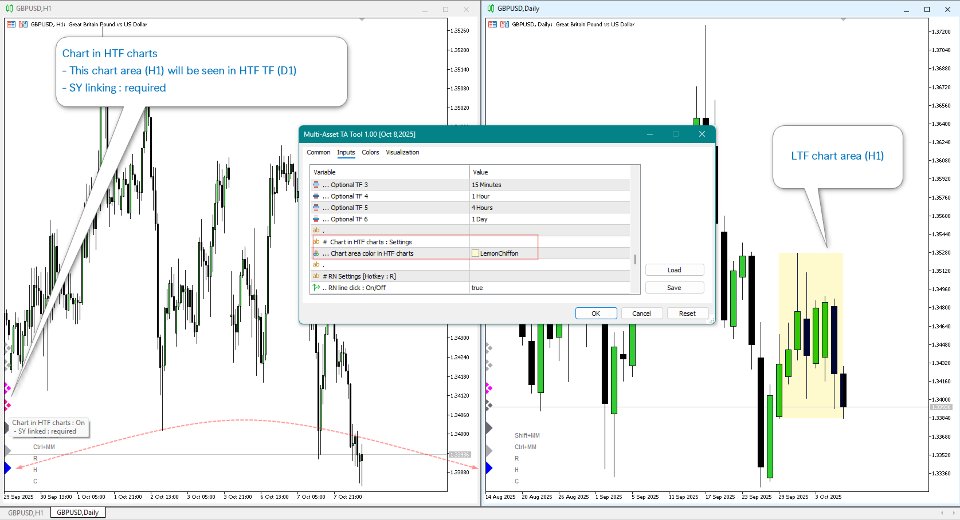Click the Ctrl+MM label on the Daily chart

click(x=525, y=447)
